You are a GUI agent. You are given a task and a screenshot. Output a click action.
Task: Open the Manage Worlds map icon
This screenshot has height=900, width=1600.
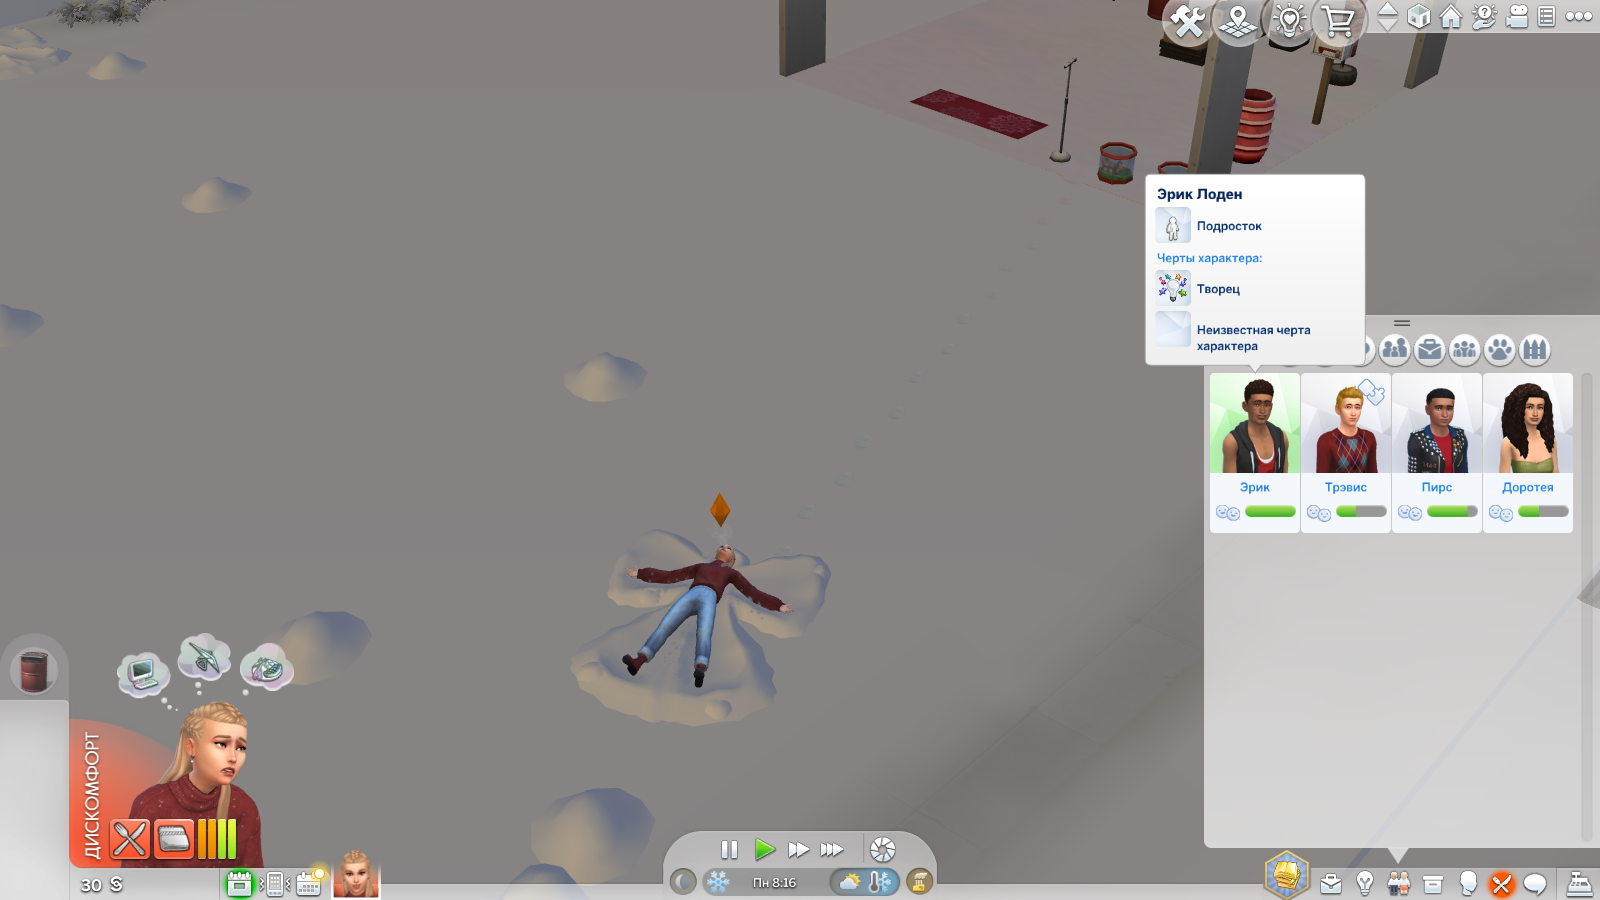click(x=1238, y=20)
